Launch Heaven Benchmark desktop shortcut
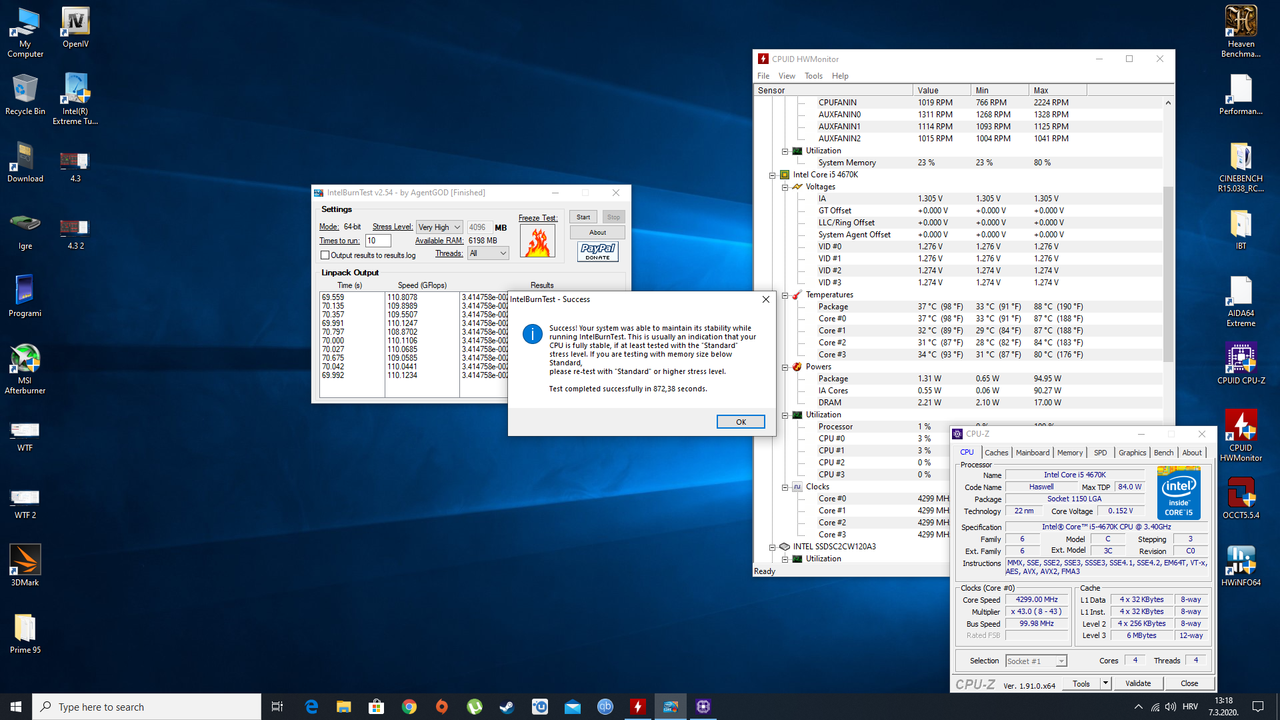 1241,33
